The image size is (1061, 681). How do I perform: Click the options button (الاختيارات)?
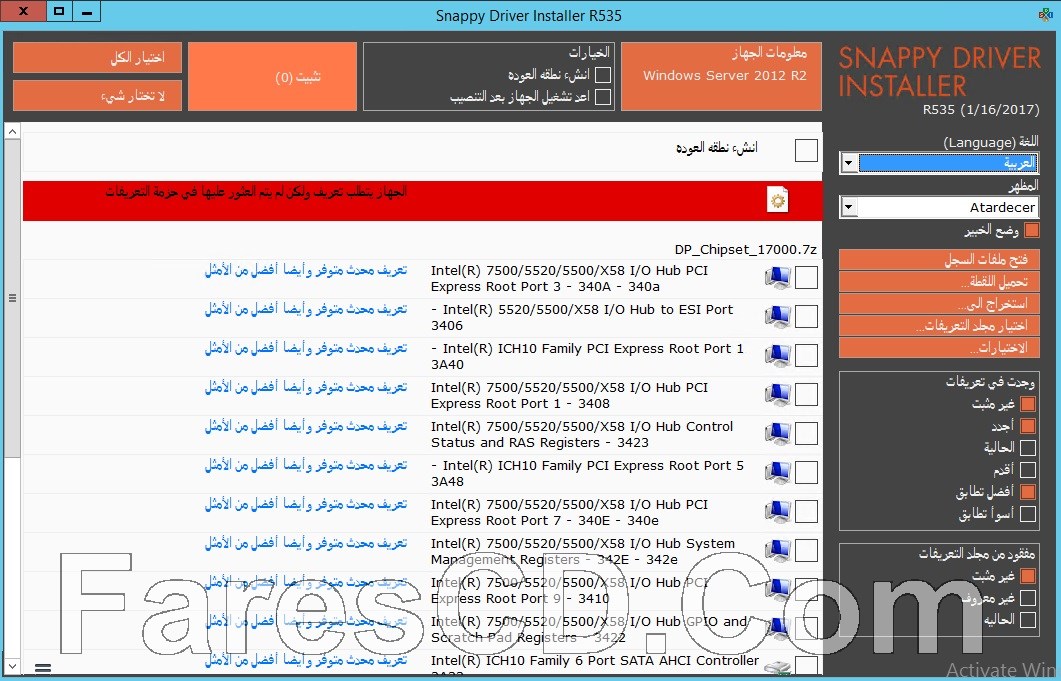[939, 347]
